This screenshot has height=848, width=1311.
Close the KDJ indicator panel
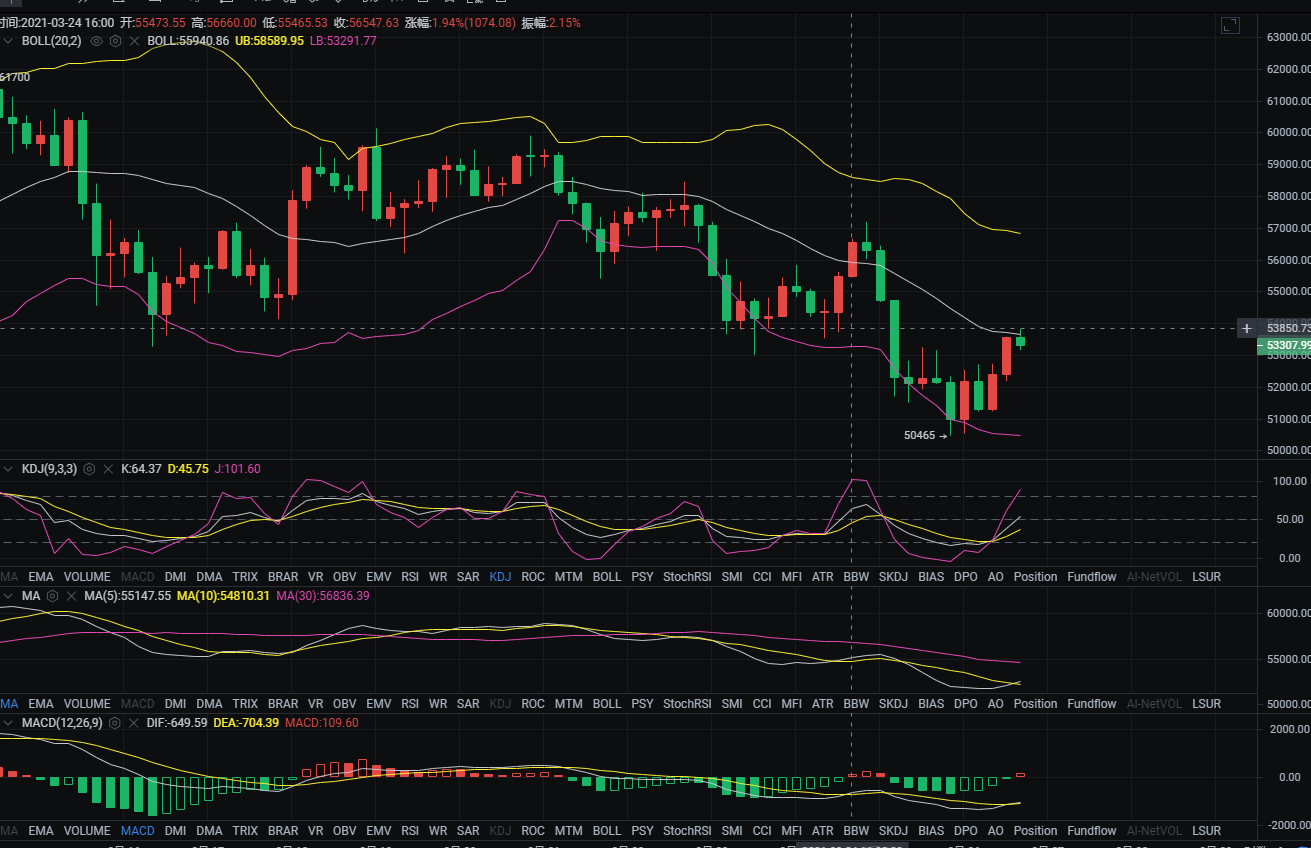tap(108, 469)
